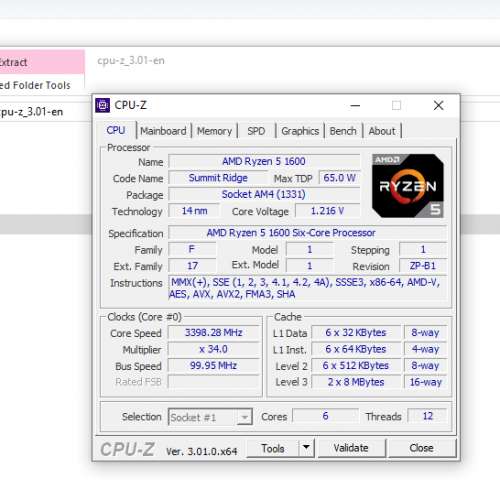Open the SPD tab
The width and height of the screenshot is (500, 500).
(x=256, y=131)
